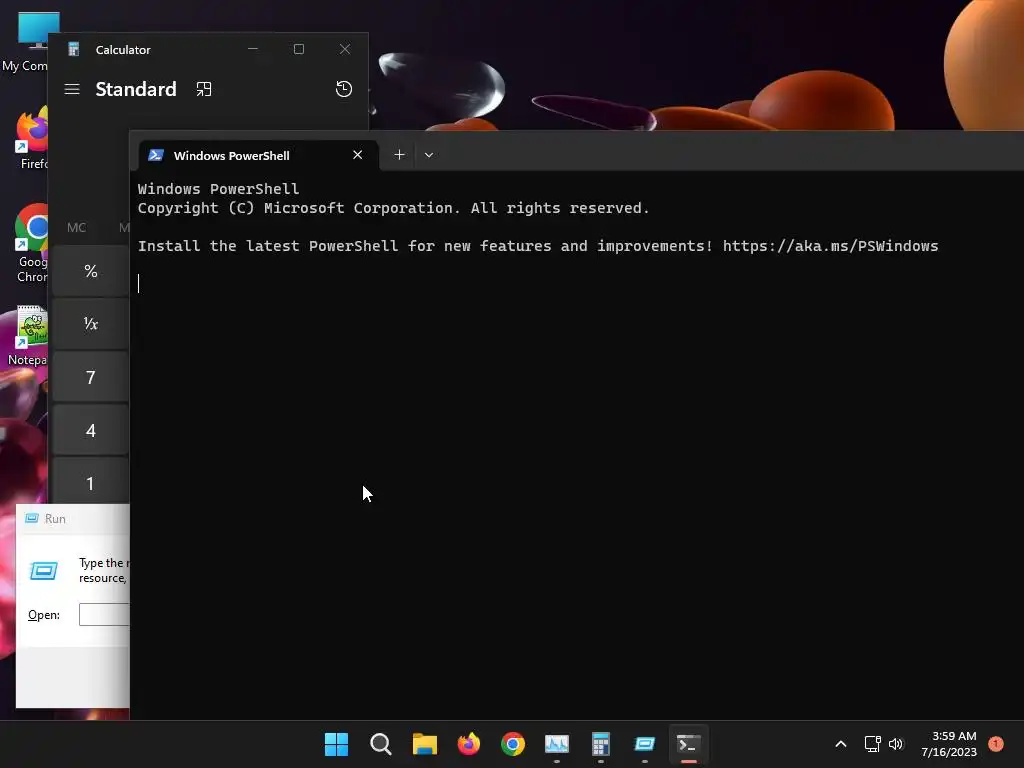Click the reciprocal 1/x key in Calculator
The width and height of the screenshot is (1024, 768).
click(x=91, y=324)
